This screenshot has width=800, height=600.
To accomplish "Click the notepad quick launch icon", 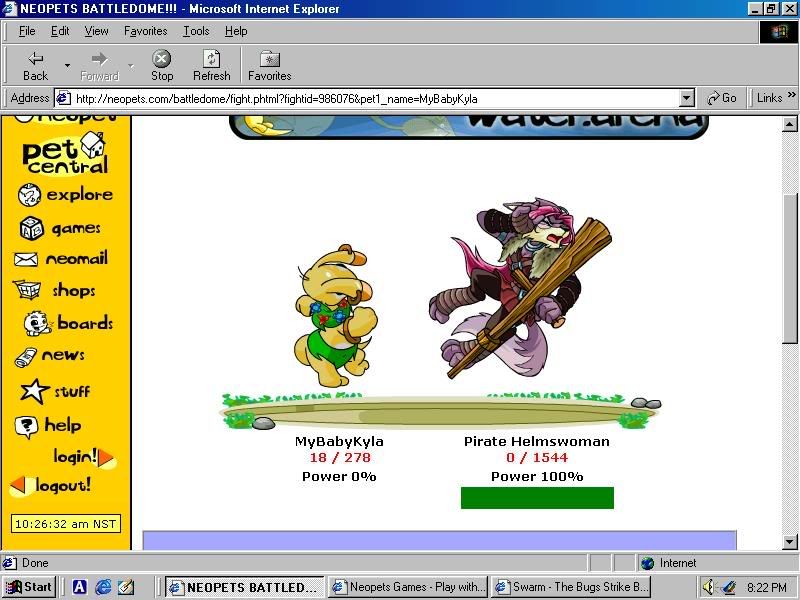I will point(126,587).
